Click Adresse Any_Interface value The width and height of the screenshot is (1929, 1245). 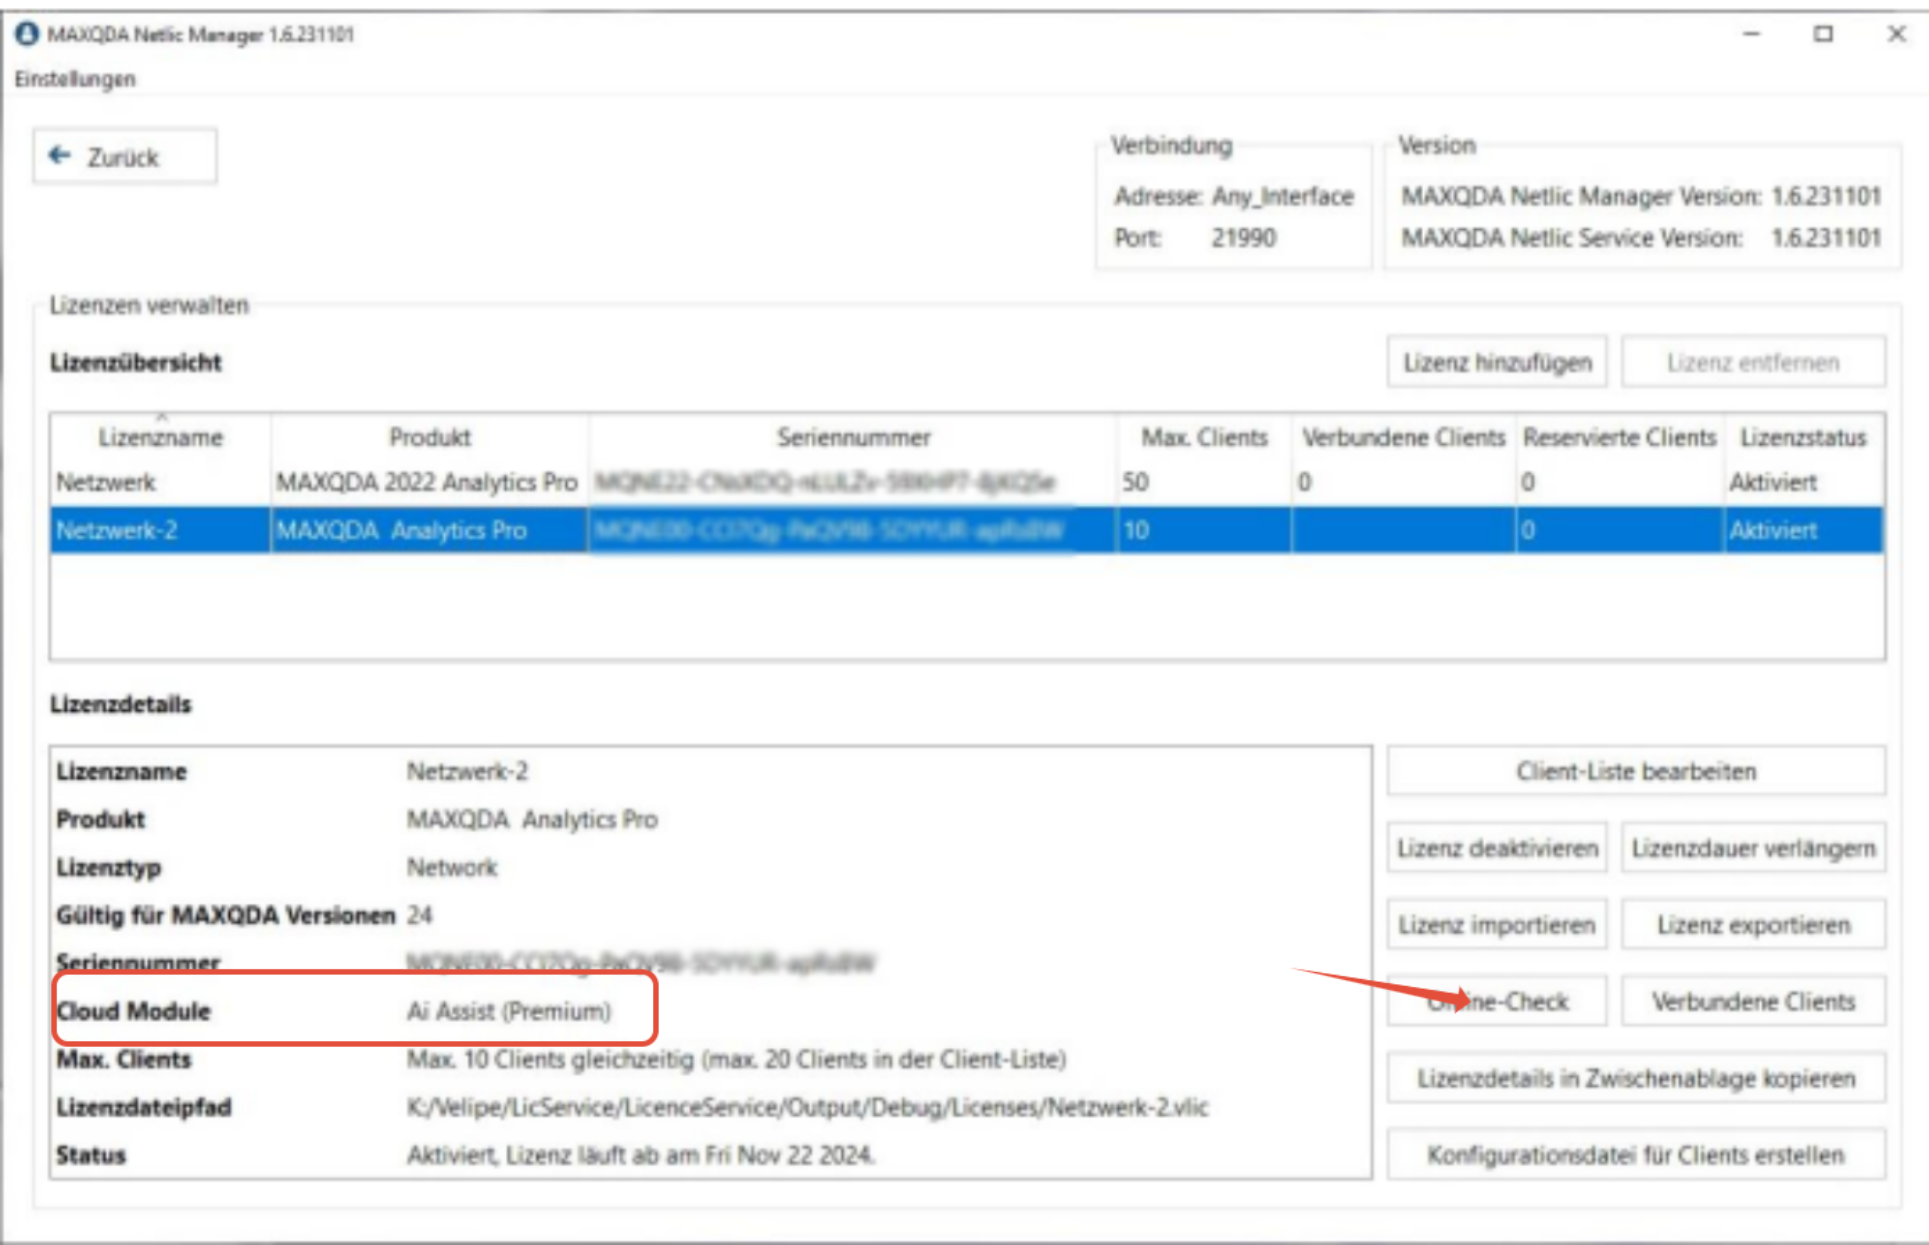pyautogui.click(x=1283, y=196)
